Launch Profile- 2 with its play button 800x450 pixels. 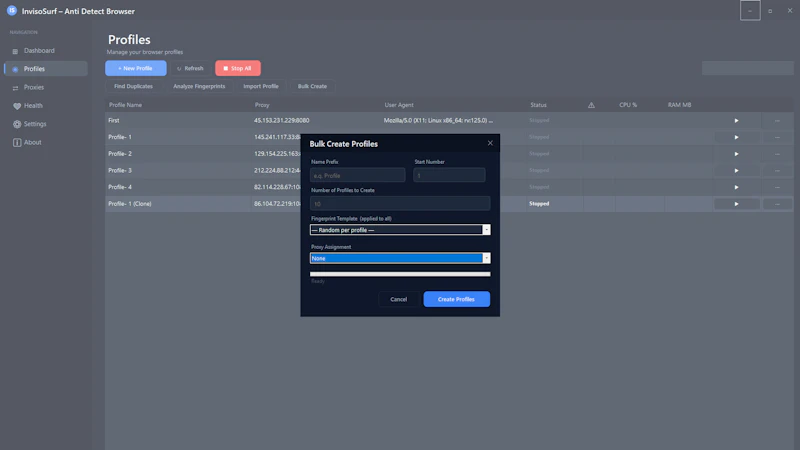tap(736, 154)
